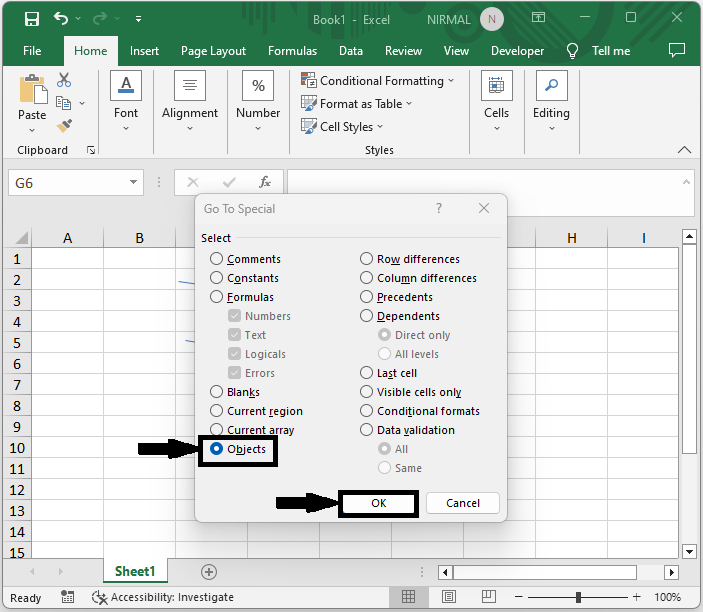Click the Select All corner triangle
703x612 pixels.
(21, 238)
